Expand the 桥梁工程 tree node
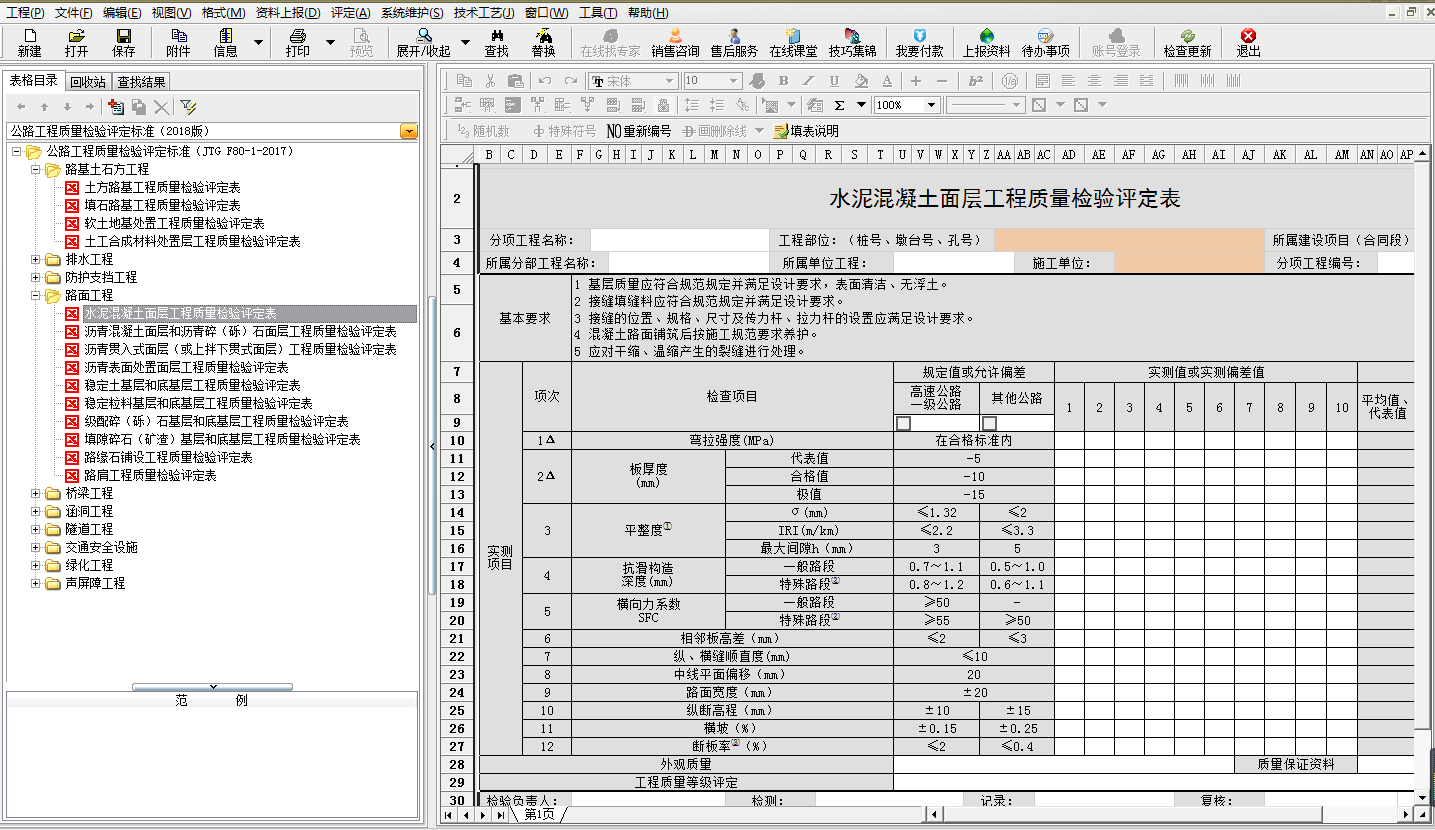The width and height of the screenshot is (1435, 830). (35, 494)
